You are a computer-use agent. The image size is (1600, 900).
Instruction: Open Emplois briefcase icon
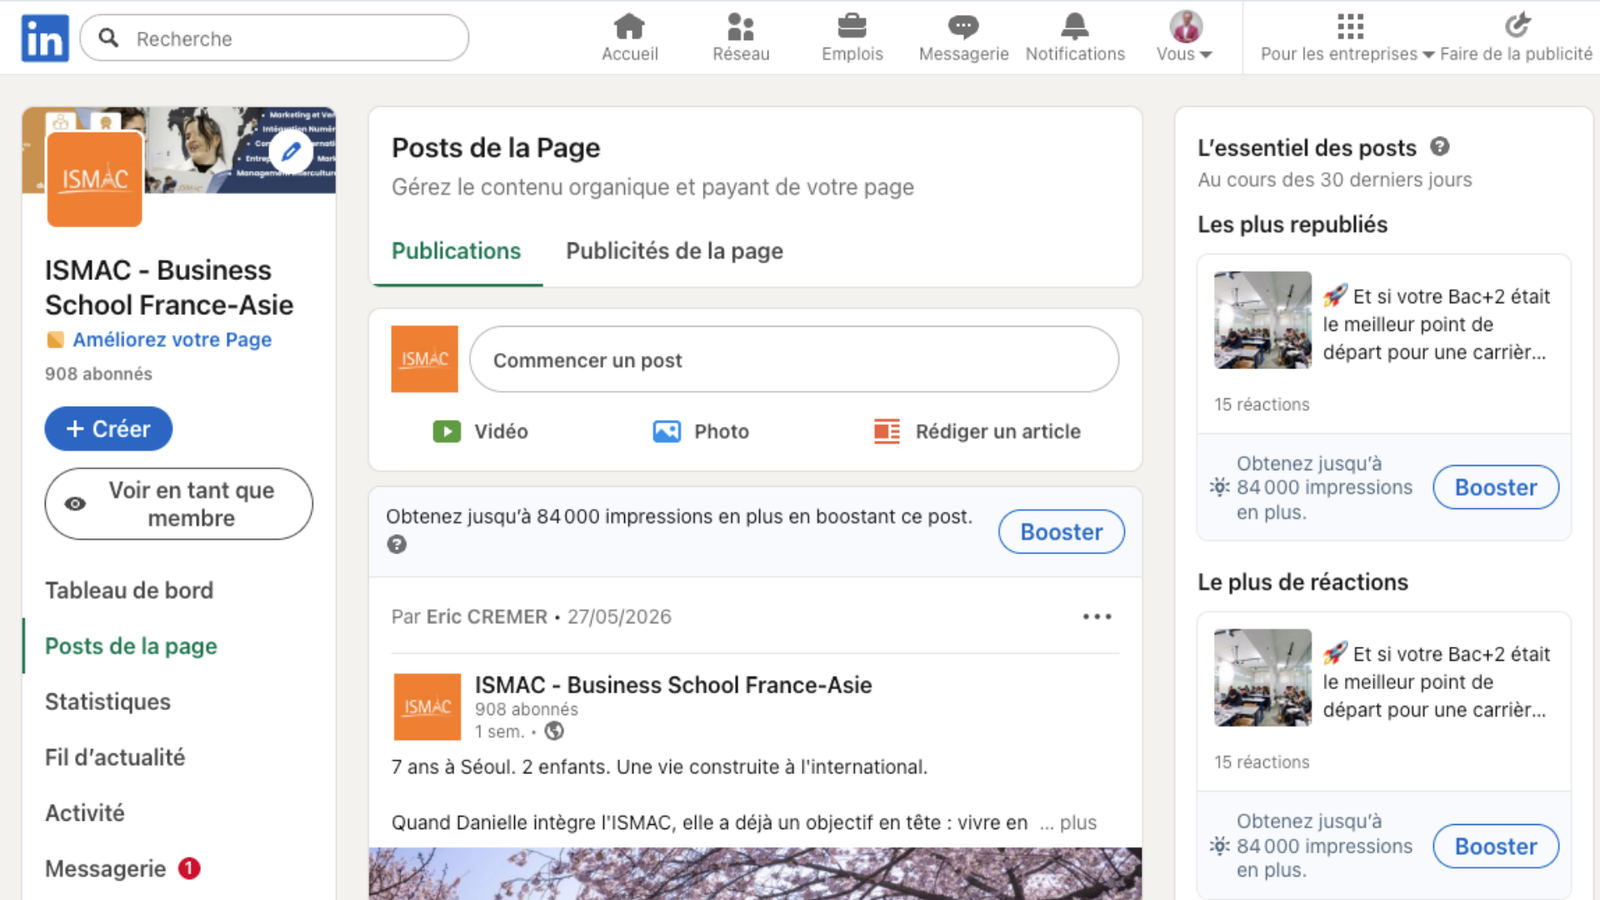click(852, 25)
